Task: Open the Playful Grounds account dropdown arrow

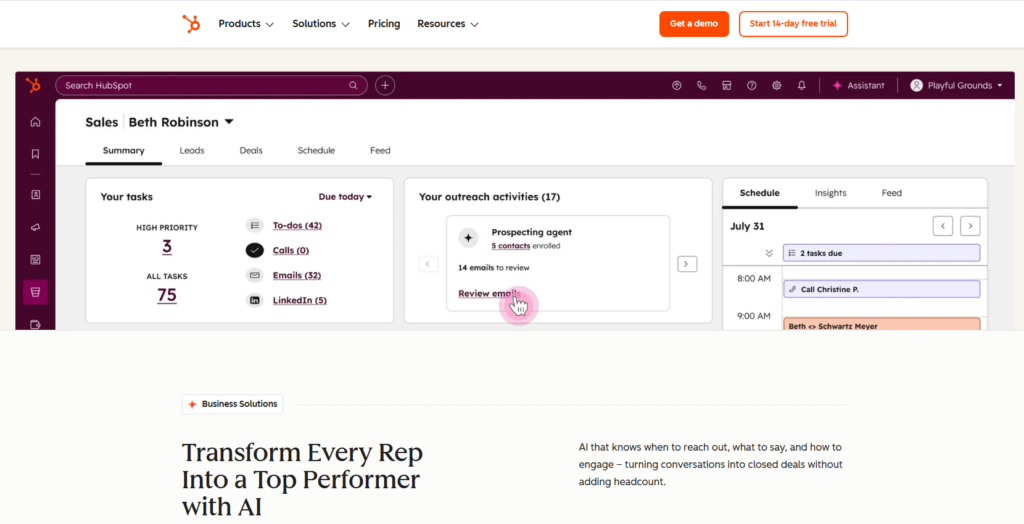Action: [x=999, y=86]
